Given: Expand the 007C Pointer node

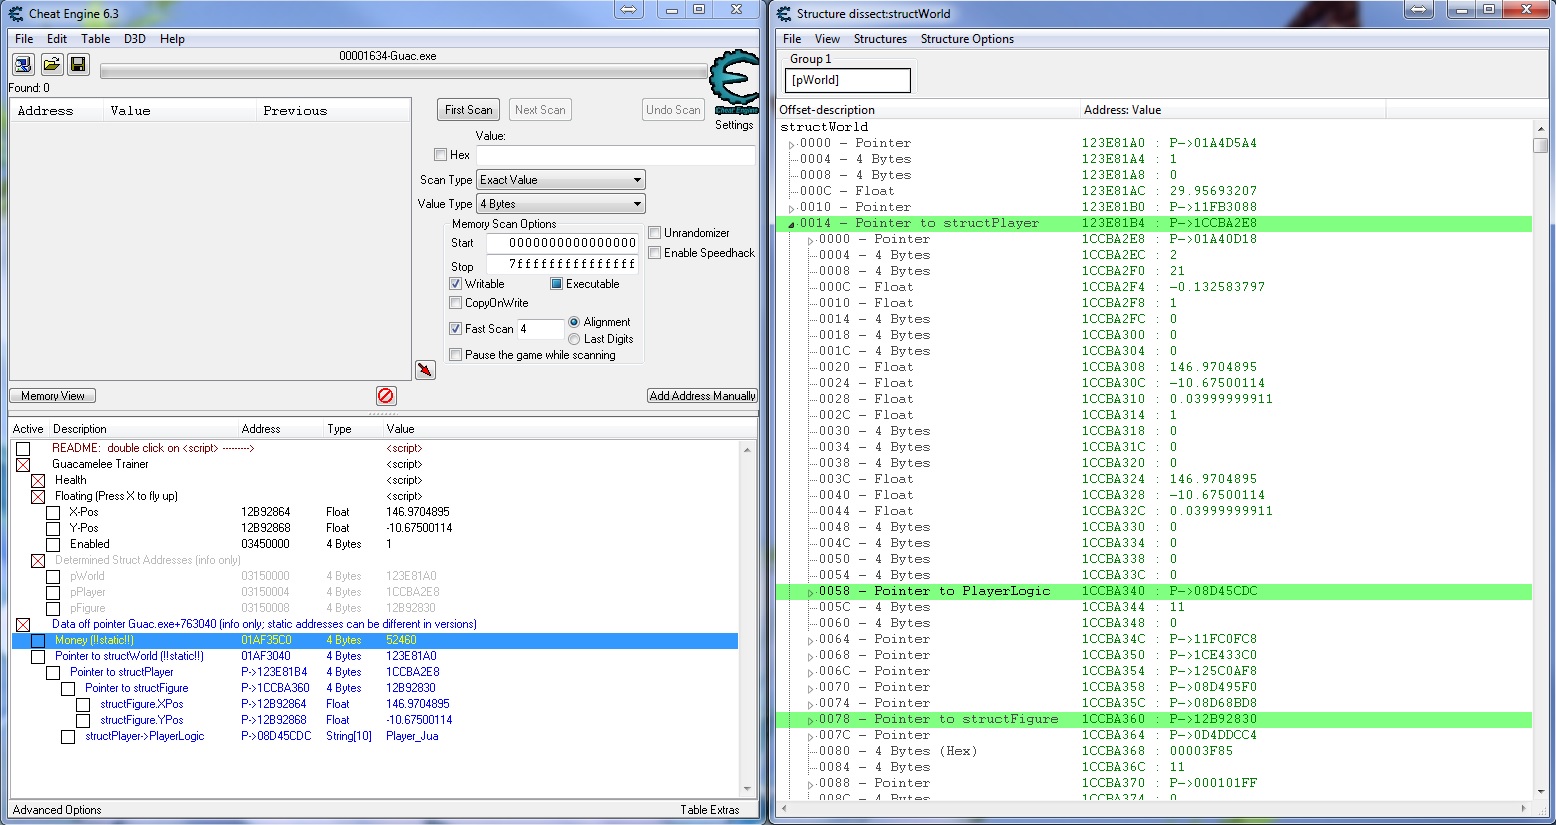Looking at the screenshot, I should pos(810,736).
